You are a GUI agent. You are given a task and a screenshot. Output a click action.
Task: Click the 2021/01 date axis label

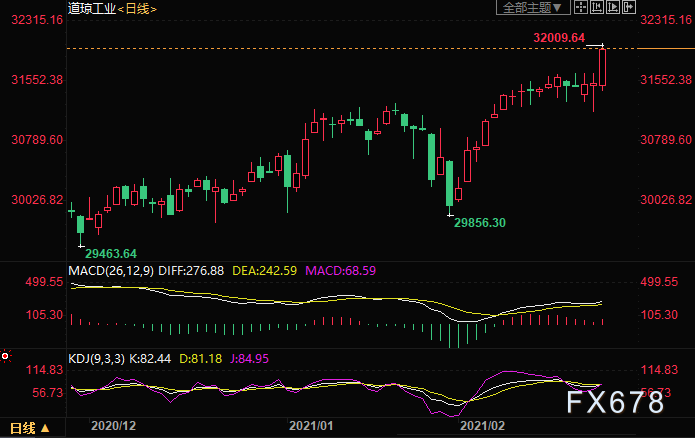311,426
